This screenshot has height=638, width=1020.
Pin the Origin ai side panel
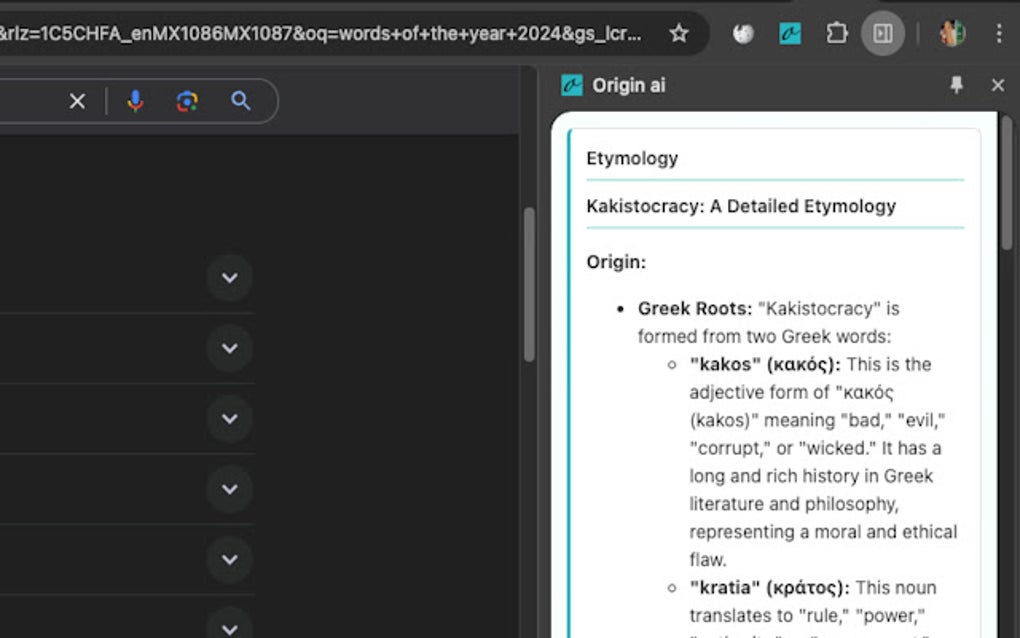point(957,85)
